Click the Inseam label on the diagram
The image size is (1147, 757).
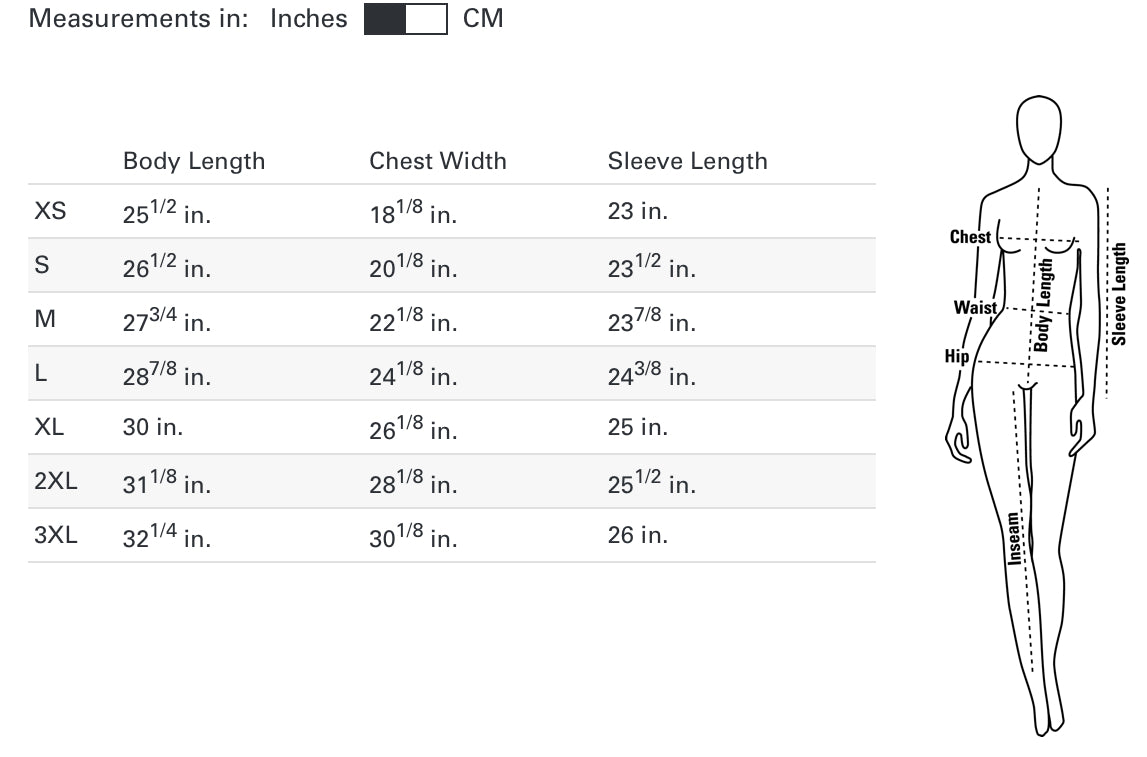[1014, 539]
